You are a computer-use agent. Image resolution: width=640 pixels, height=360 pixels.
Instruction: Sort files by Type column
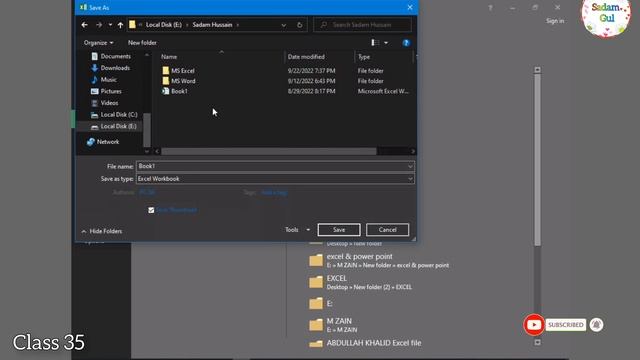(x=364, y=57)
